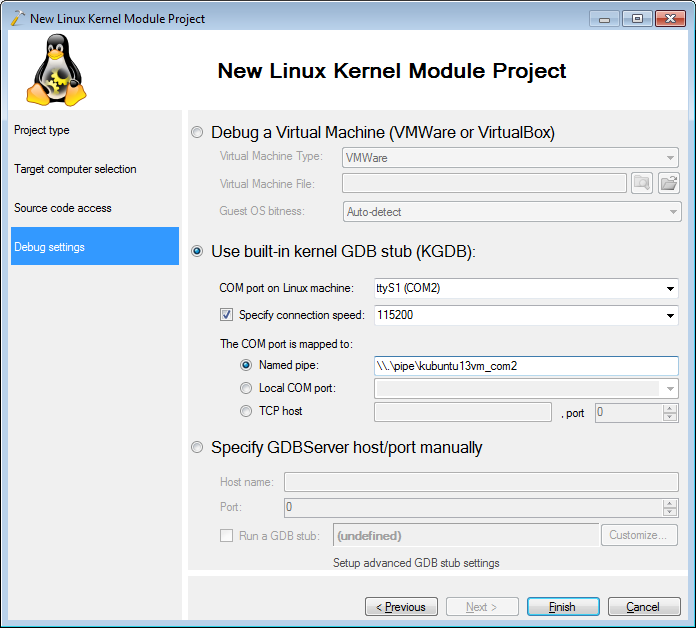696x628 pixels.
Task: Go to Source code access step
Action: 63,208
